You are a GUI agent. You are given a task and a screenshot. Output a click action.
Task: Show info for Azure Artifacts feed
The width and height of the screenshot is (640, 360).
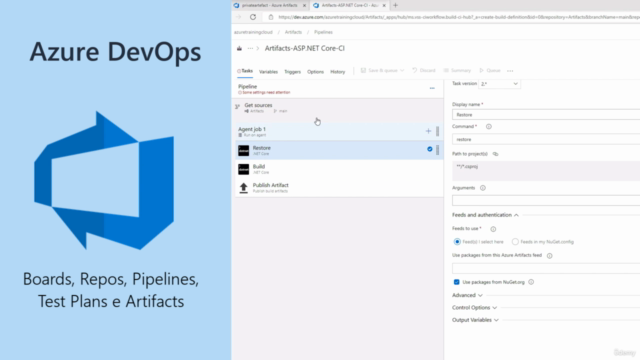click(x=549, y=256)
